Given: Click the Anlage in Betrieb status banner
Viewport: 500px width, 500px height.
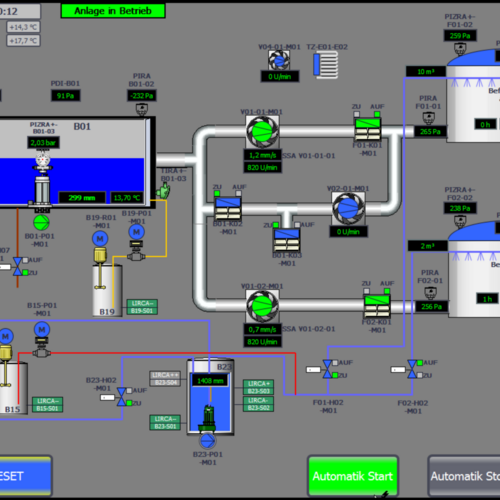Looking at the screenshot, I should click(x=113, y=11).
